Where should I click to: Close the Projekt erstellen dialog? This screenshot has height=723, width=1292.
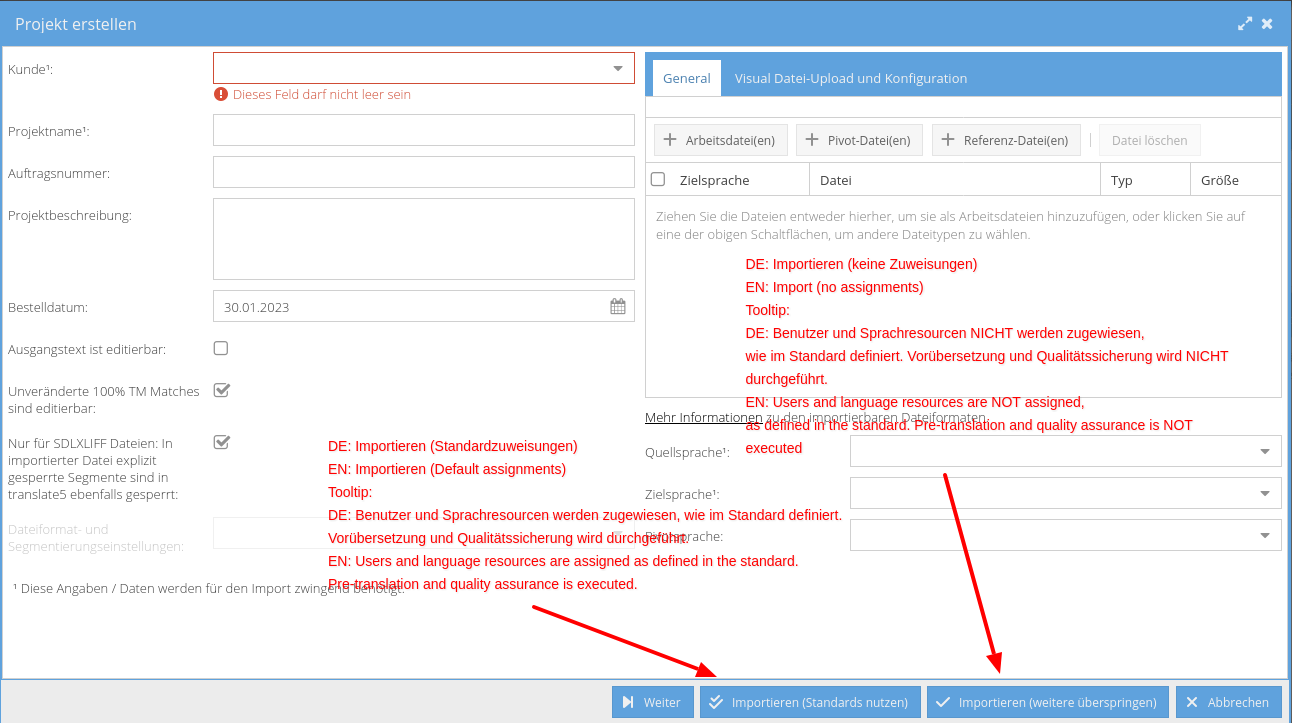point(1267,24)
